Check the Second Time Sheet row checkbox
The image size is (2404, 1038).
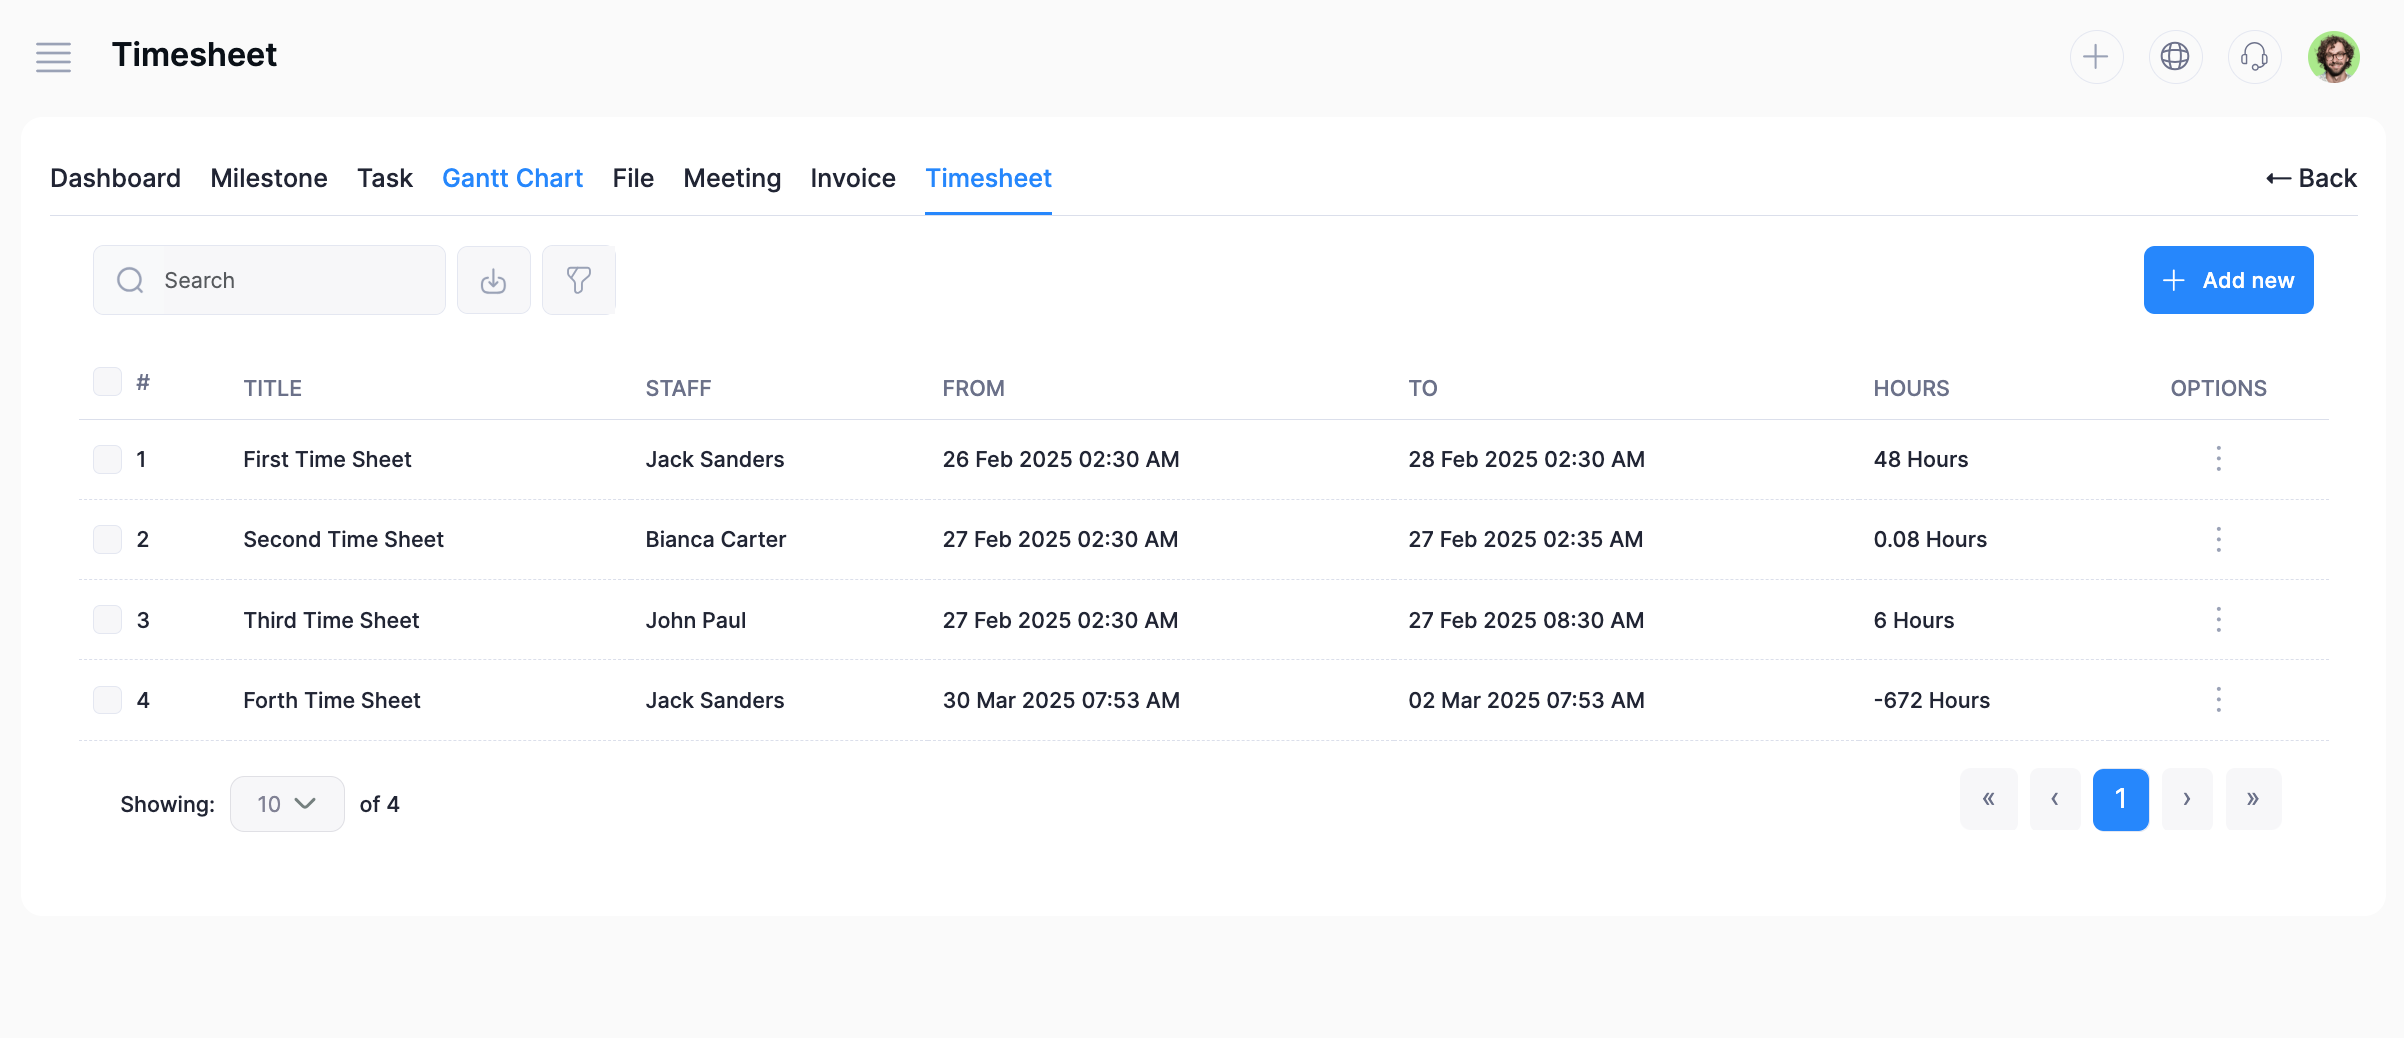coord(107,540)
